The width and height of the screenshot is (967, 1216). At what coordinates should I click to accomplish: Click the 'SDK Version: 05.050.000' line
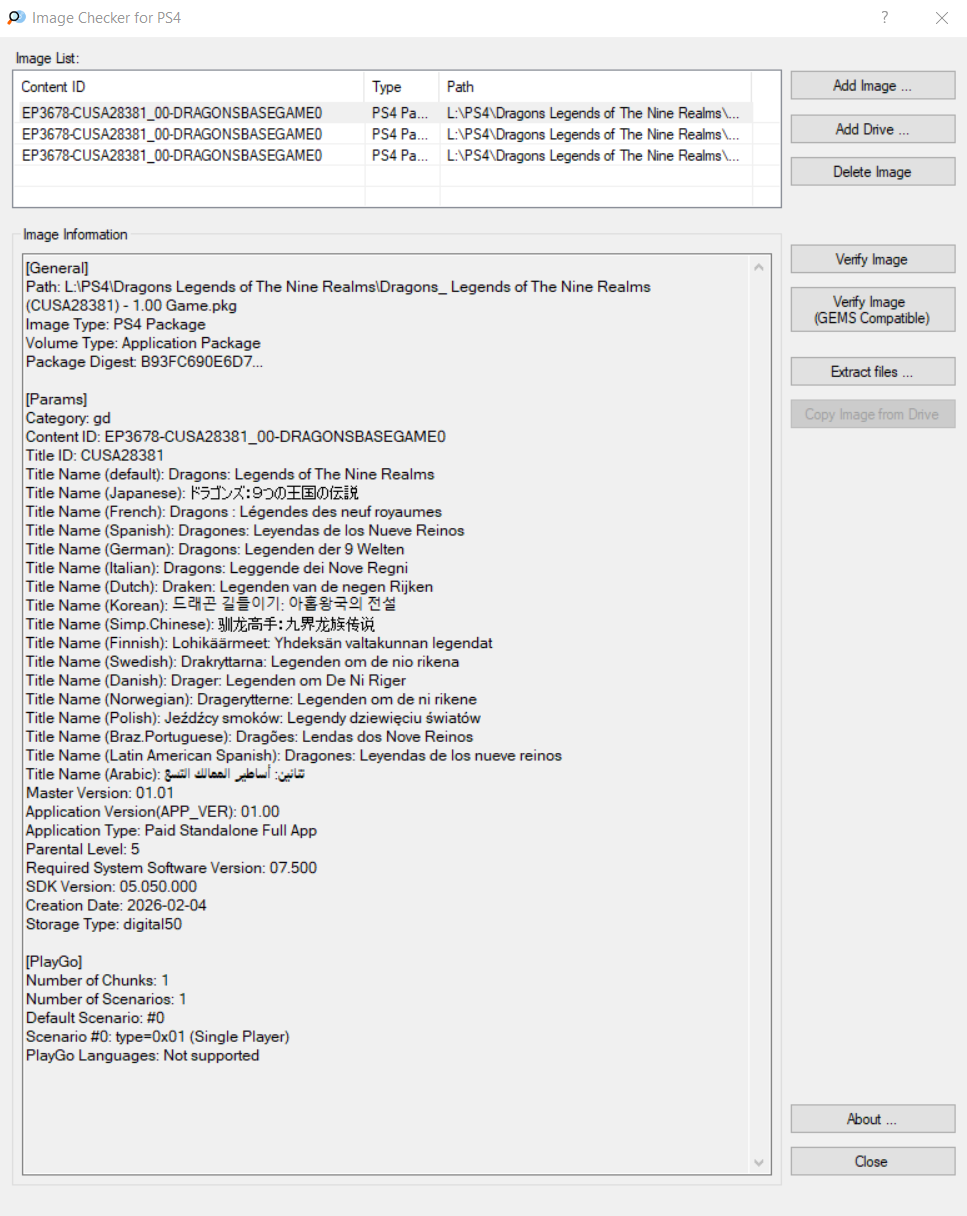(111, 887)
